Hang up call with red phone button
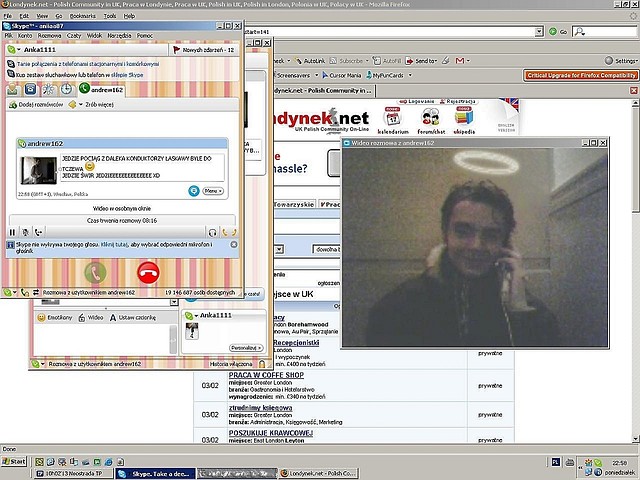 tap(148, 273)
